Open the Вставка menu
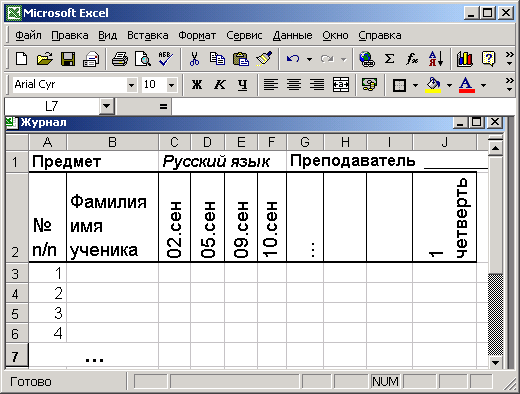Viewport: 520px width, 394px height. (x=148, y=35)
